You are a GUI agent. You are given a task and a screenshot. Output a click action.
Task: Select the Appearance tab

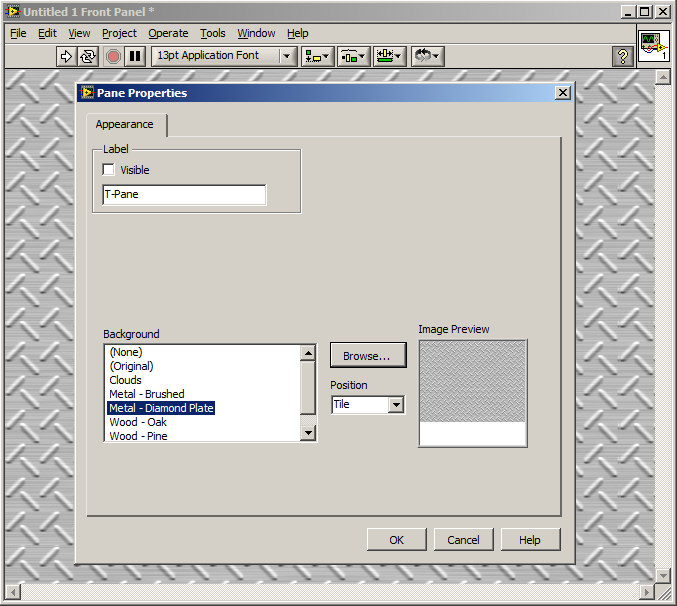pos(125,124)
